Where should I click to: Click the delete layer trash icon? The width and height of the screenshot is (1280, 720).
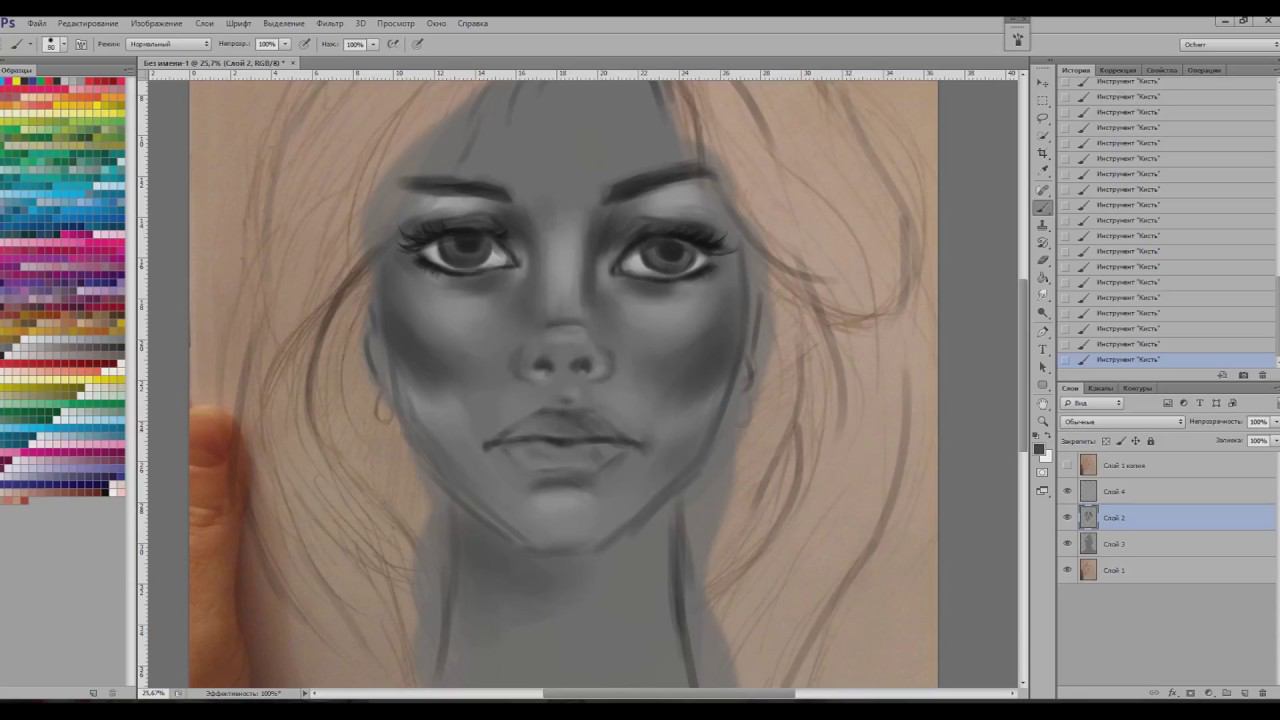tap(1262, 693)
